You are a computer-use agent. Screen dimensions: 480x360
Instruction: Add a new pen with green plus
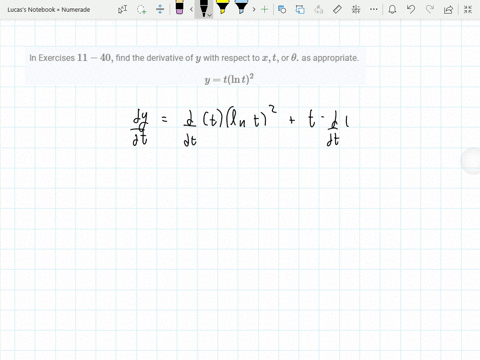265,9
